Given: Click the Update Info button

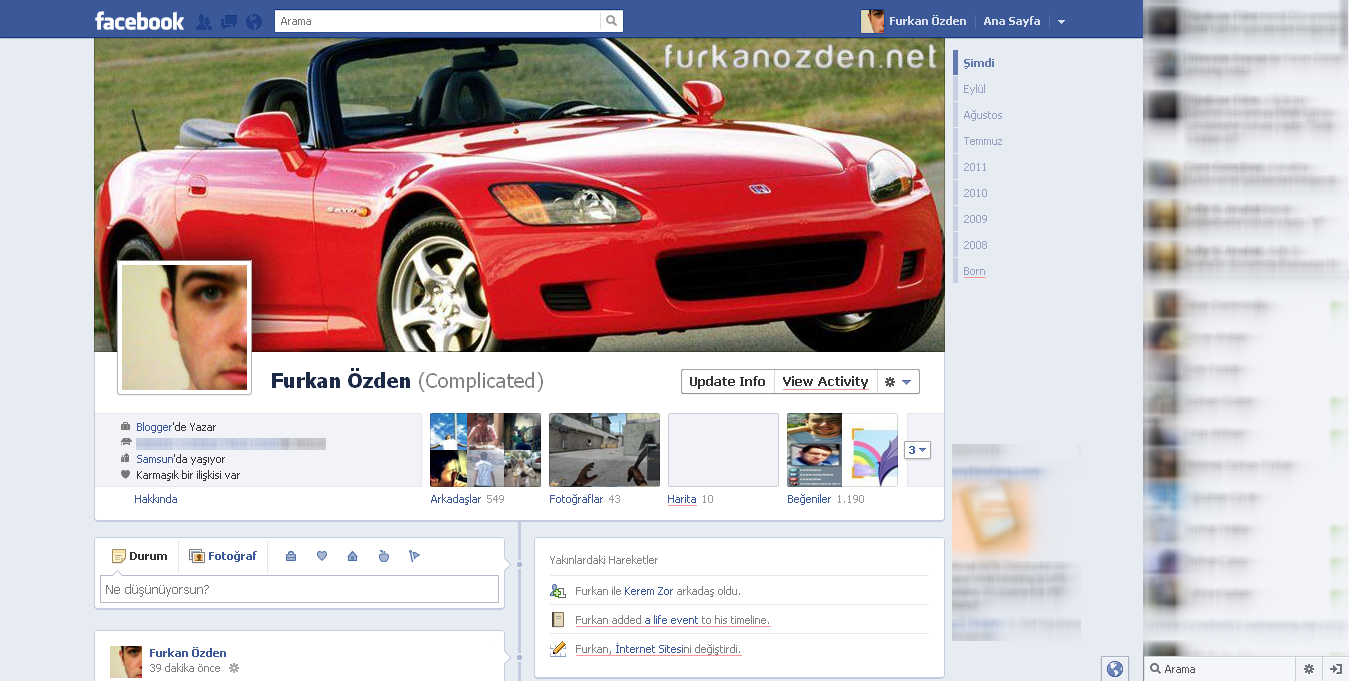Looking at the screenshot, I should click(x=727, y=382).
